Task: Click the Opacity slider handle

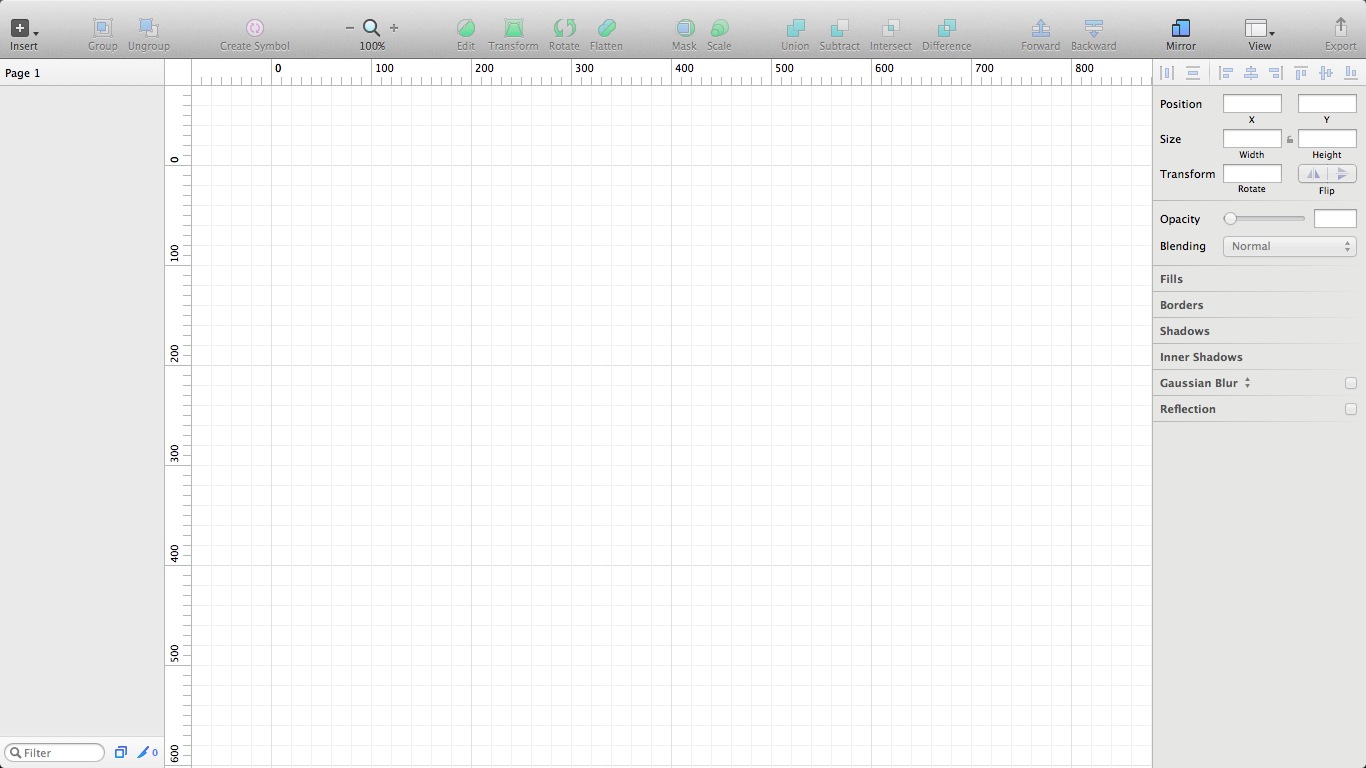Action: pyautogui.click(x=1230, y=219)
